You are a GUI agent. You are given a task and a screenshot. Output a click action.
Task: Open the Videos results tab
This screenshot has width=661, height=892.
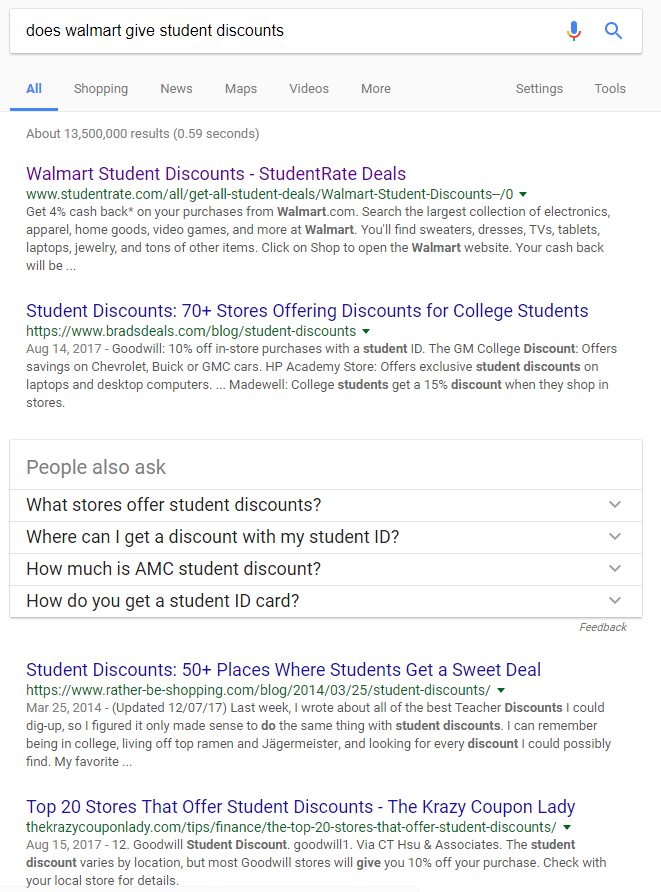click(309, 89)
